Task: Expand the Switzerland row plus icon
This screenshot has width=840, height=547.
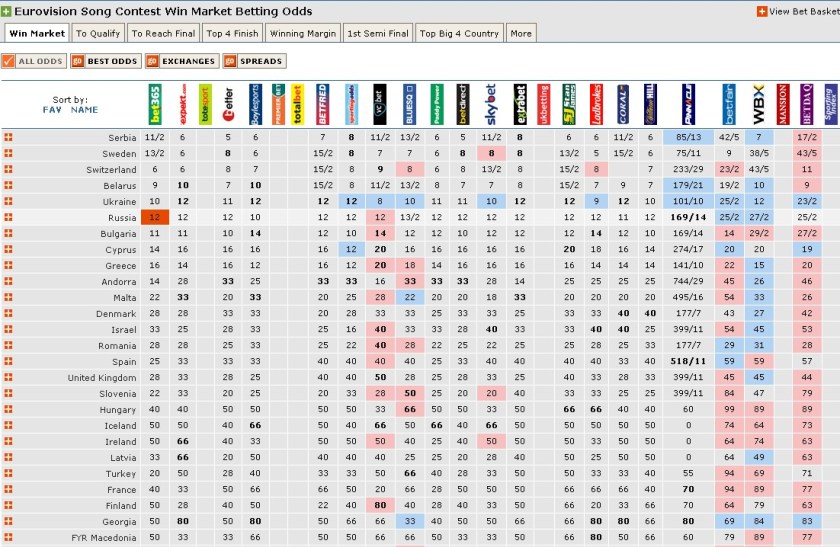Action: 8,169
